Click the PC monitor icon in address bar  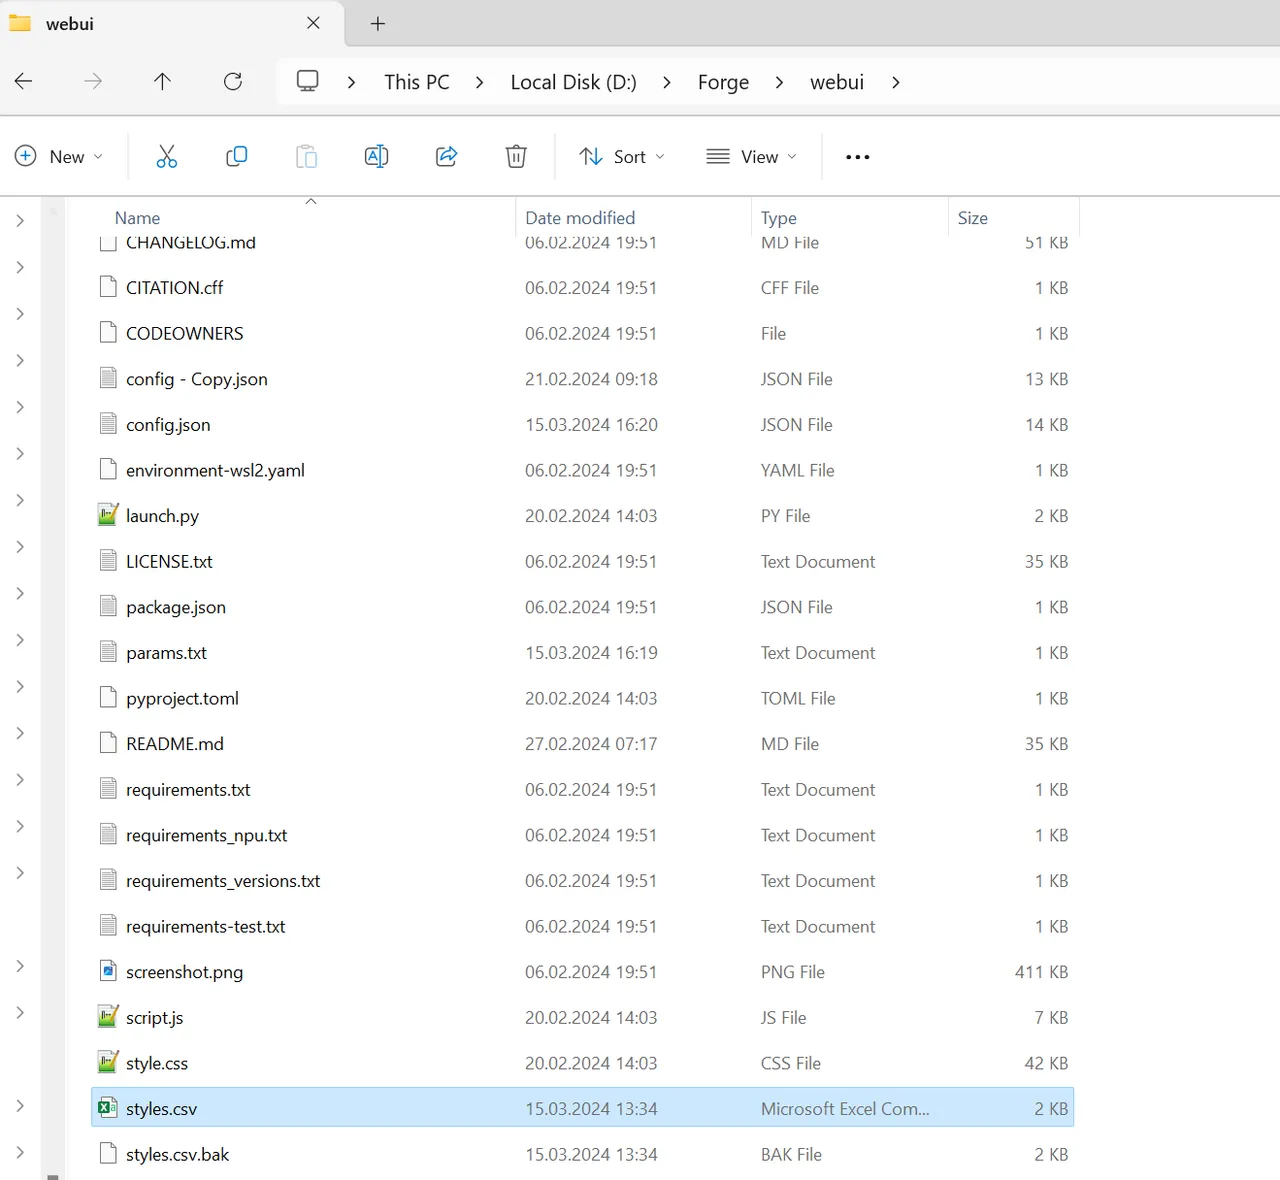[308, 81]
